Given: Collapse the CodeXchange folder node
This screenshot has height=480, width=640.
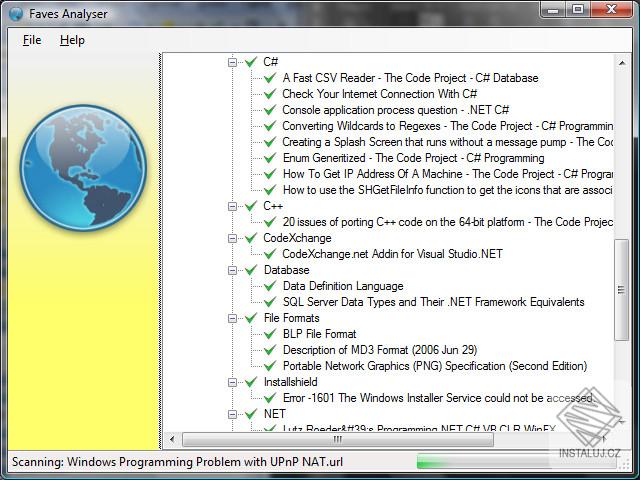Looking at the screenshot, I should tap(232, 238).
